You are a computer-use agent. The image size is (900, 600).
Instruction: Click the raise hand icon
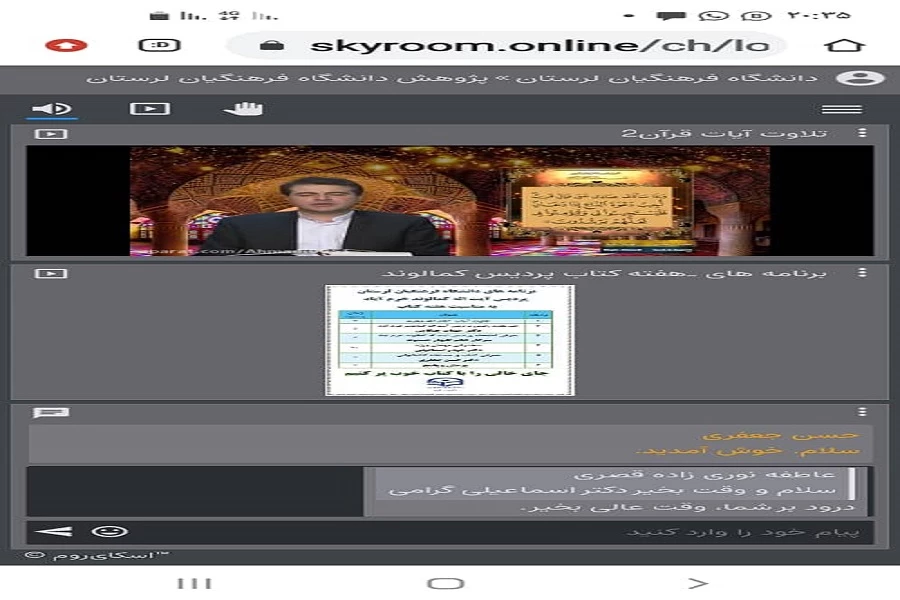pyautogui.click(x=242, y=109)
